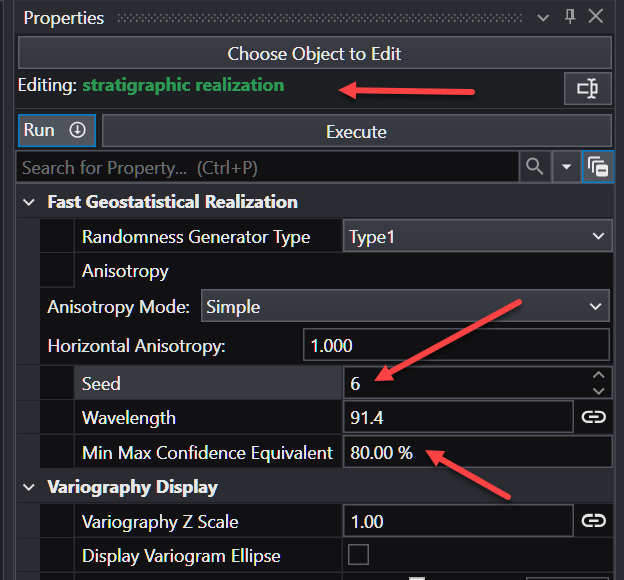Screen dimensions: 624x580
Task: Select Randomness Generator Type label
Action: click(196, 237)
